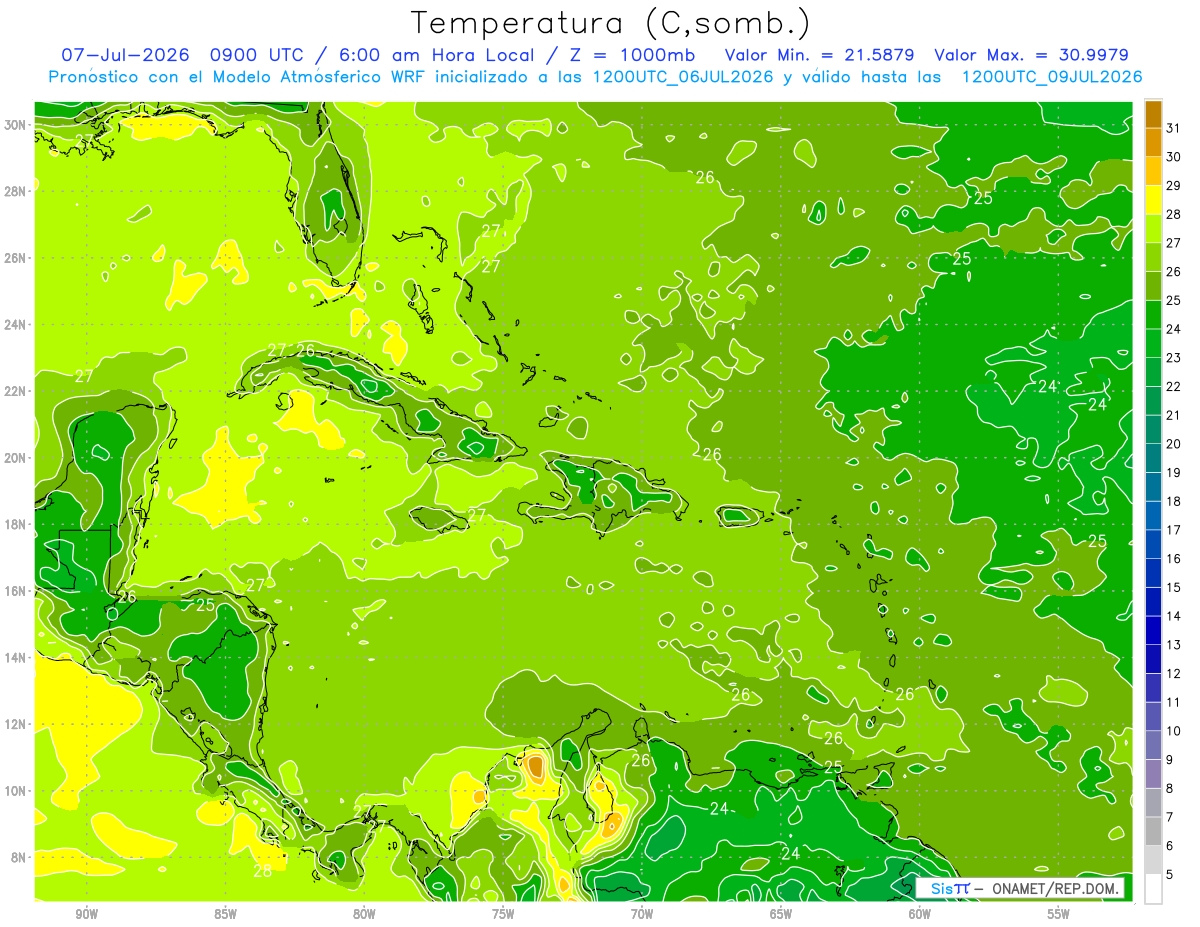This screenshot has height=927, width=1200.
Task: Click the 65W longitude axis label
Action: coord(781,914)
